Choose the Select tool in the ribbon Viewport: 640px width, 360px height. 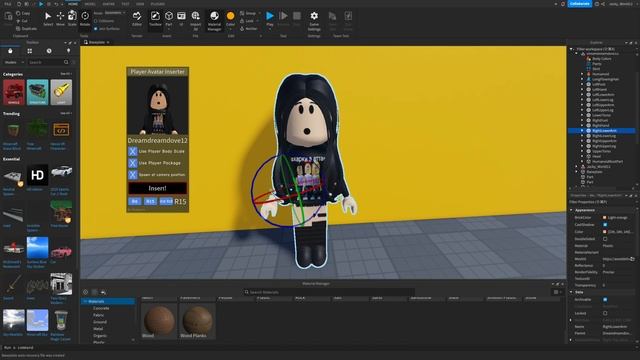(48, 19)
